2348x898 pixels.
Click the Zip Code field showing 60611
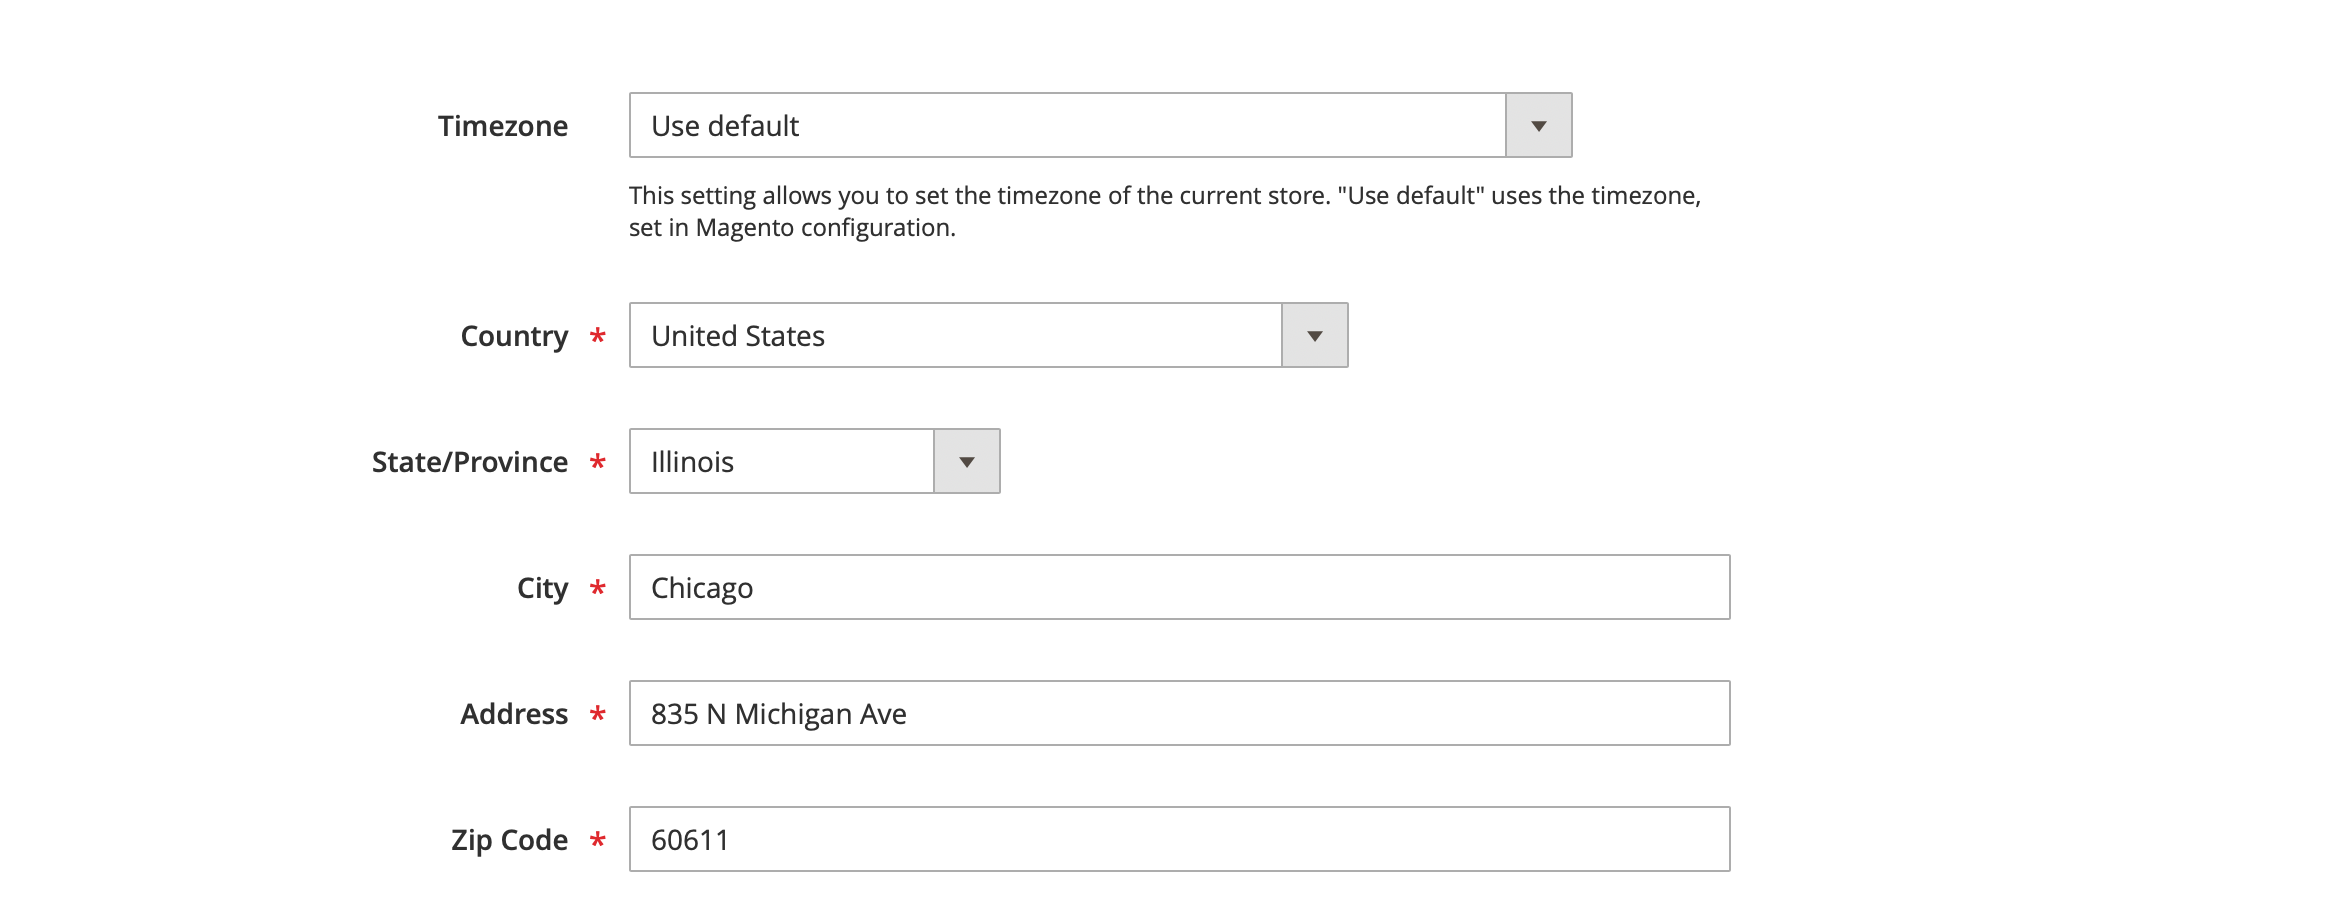1179,839
